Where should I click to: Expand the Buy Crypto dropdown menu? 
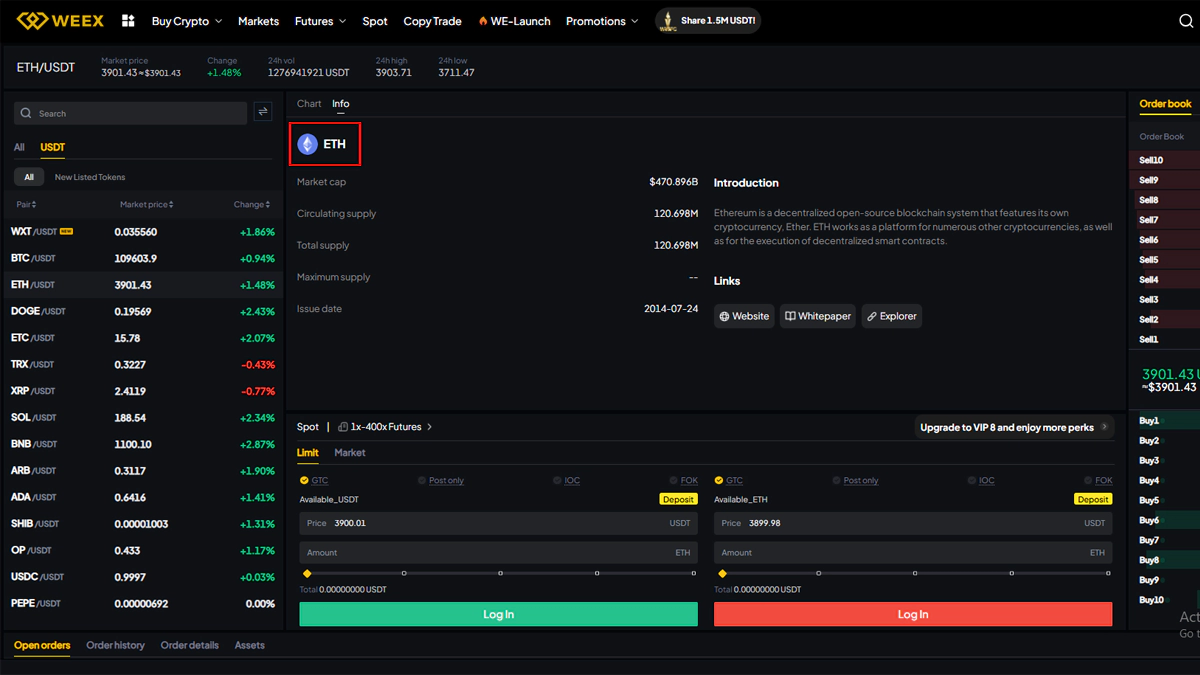(x=186, y=21)
